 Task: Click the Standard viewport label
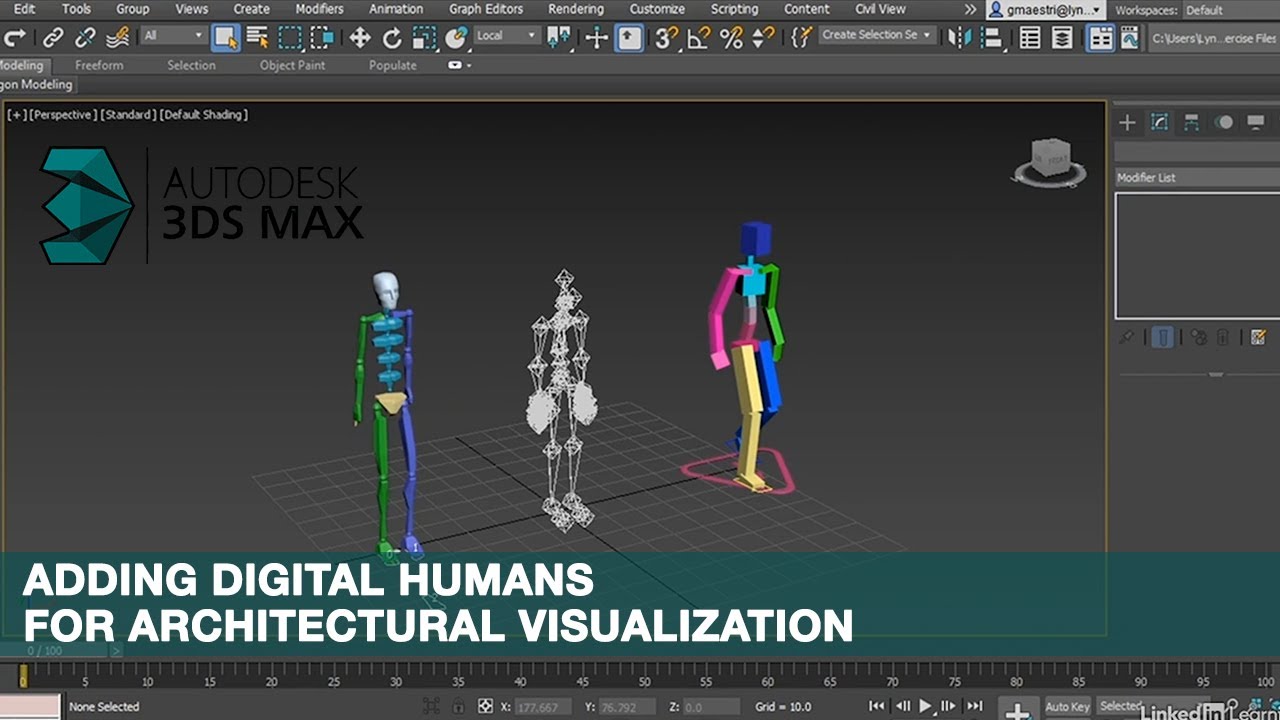coord(128,115)
